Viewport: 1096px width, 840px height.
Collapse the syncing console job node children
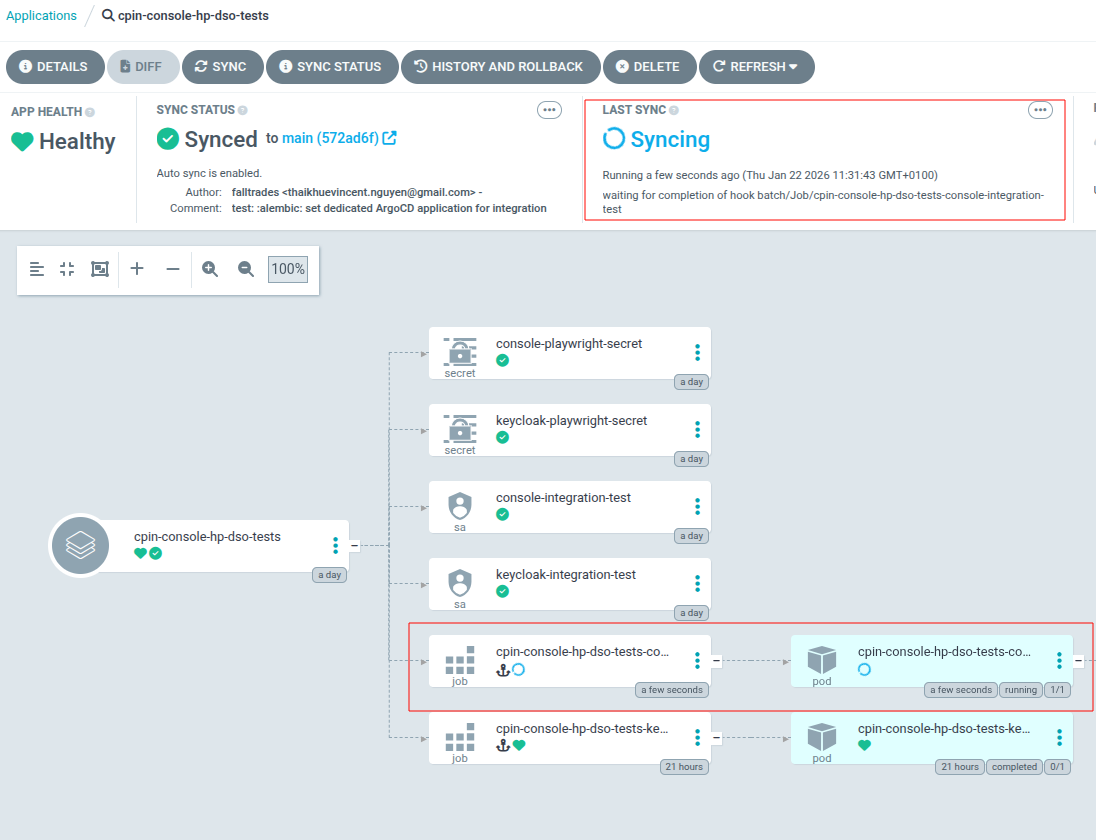(x=716, y=660)
